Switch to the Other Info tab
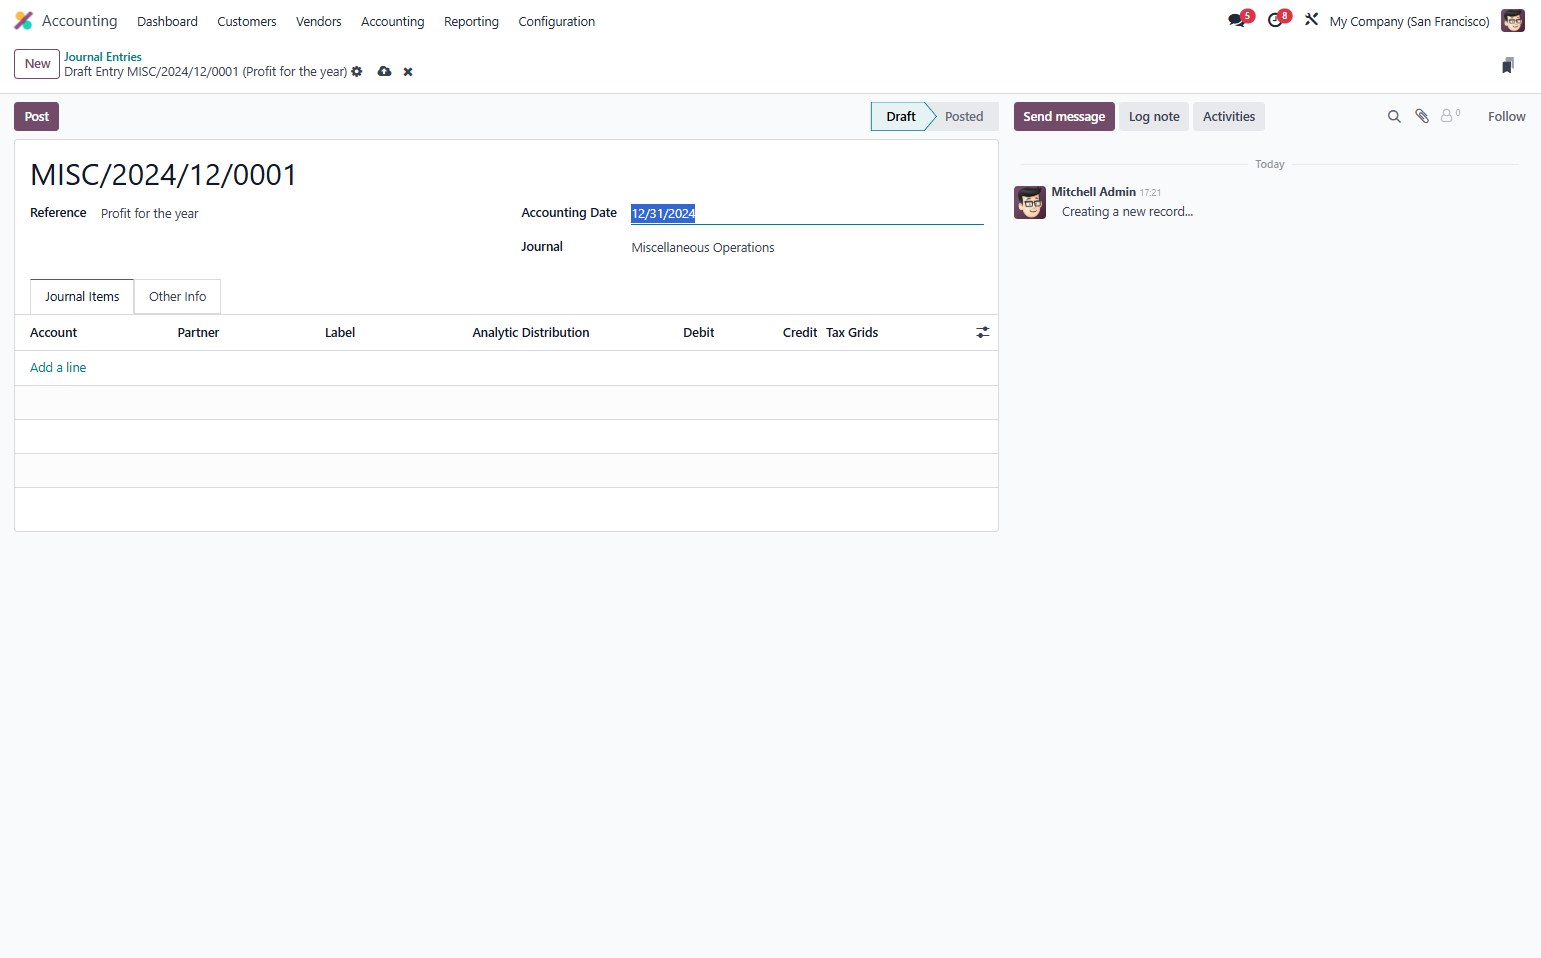 [178, 297]
